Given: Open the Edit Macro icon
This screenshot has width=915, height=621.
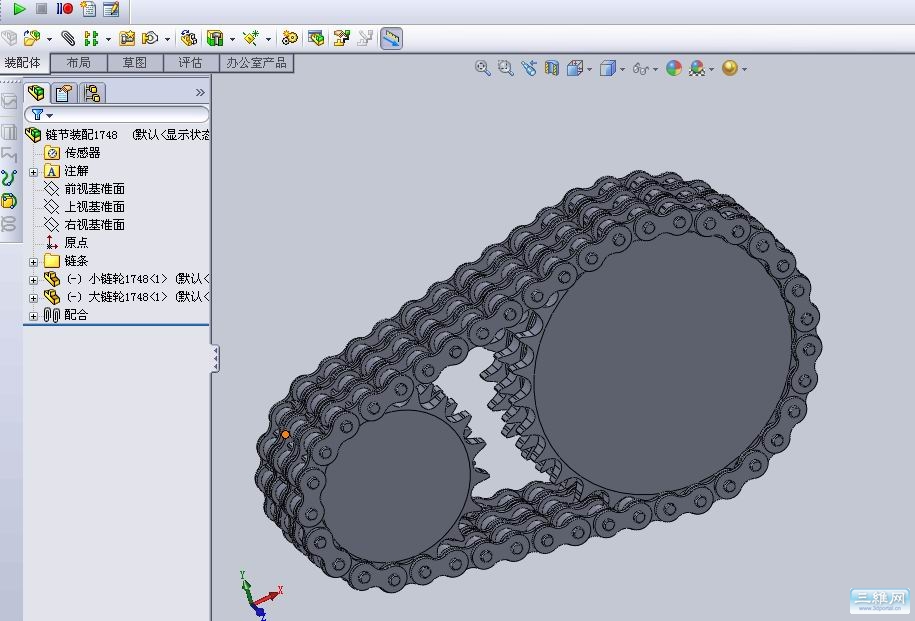Looking at the screenshot, I should pyautogui.click(x=111, y=9).
